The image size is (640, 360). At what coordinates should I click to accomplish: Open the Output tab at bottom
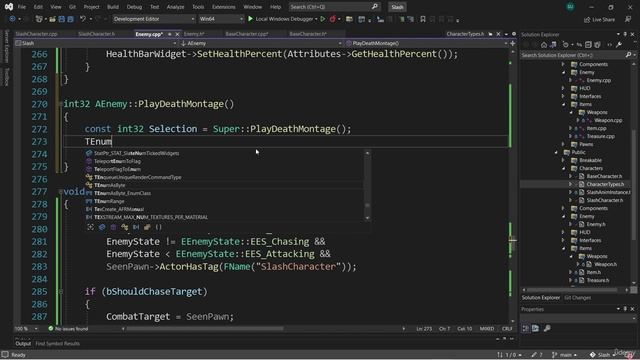point(23,344)
